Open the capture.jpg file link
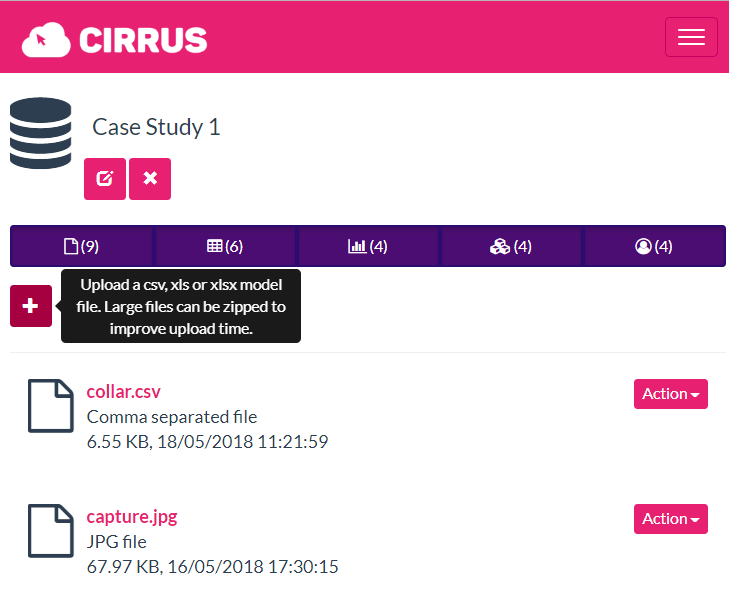The height and width of the screenshot is (603, 729). [x=132, y=517]
